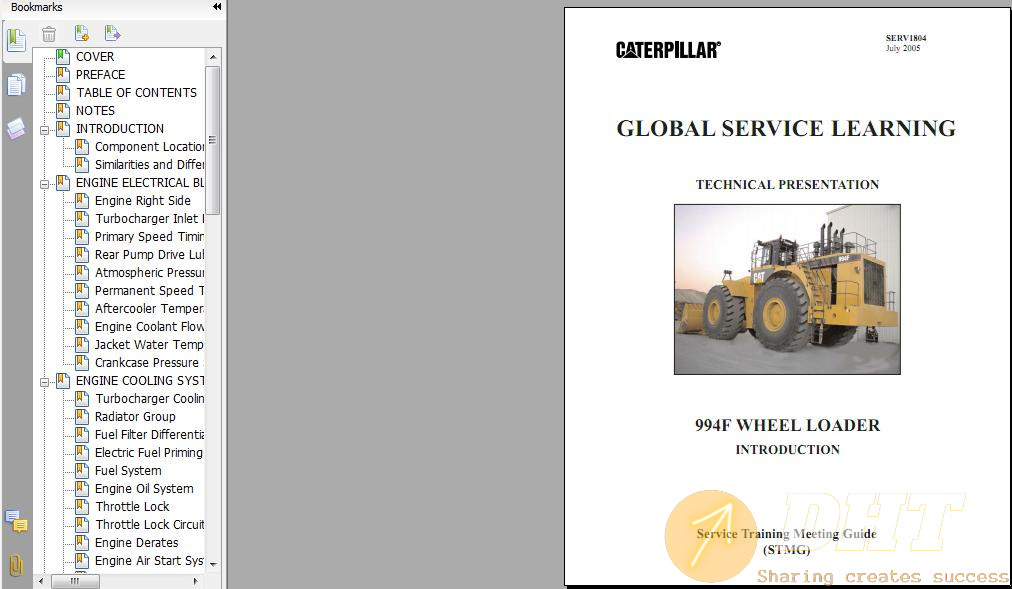Click the bookmarks horizontal scrollbar right arrow

point(196,581)
